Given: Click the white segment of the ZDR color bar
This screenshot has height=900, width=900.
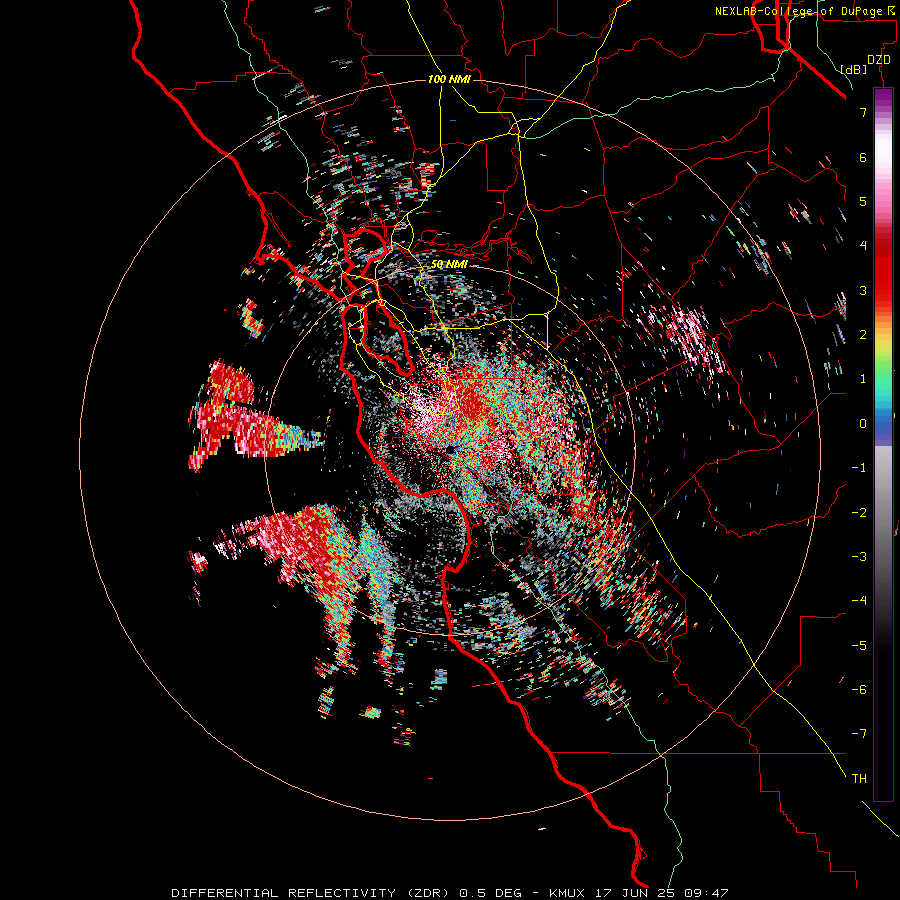Looking at the screenshot, I should pyautogui.click(x=883, y=150).
